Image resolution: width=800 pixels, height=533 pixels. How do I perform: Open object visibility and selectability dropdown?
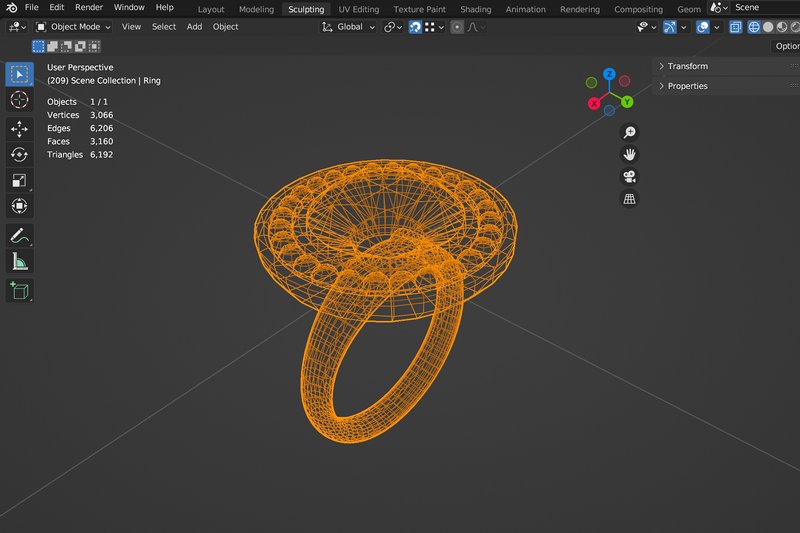coord(646,27)
